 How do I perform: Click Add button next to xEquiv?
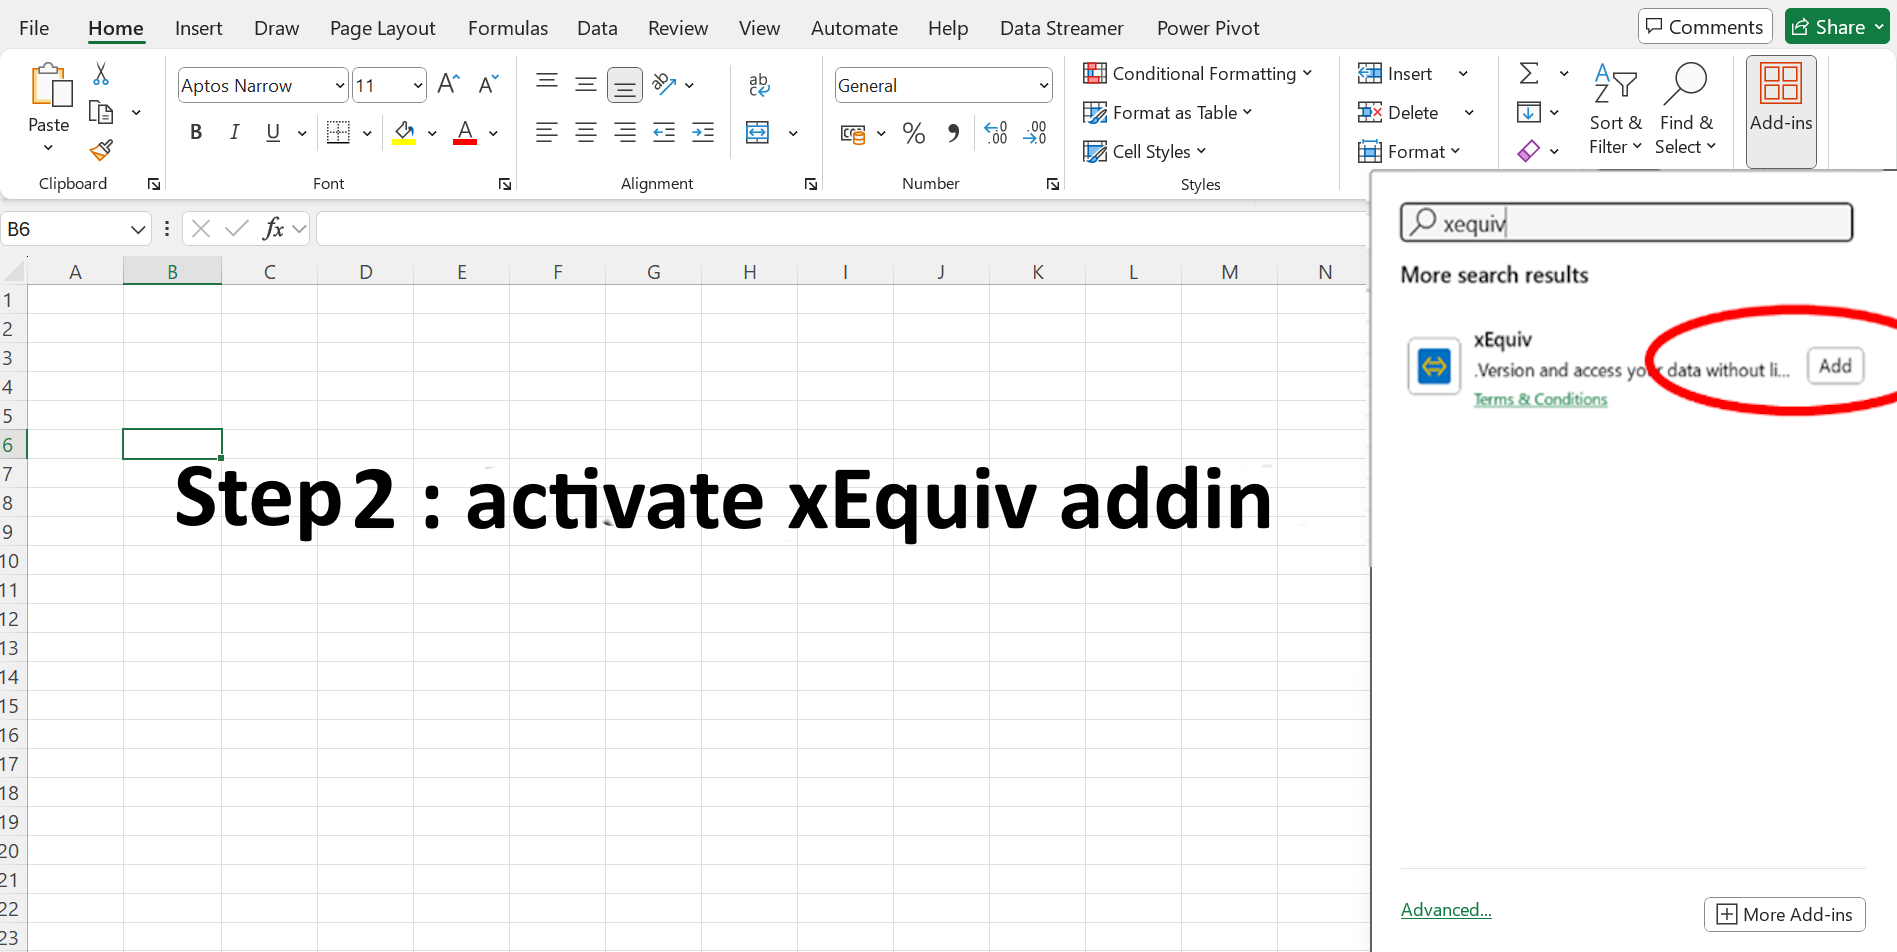(x=1834, y=366)
